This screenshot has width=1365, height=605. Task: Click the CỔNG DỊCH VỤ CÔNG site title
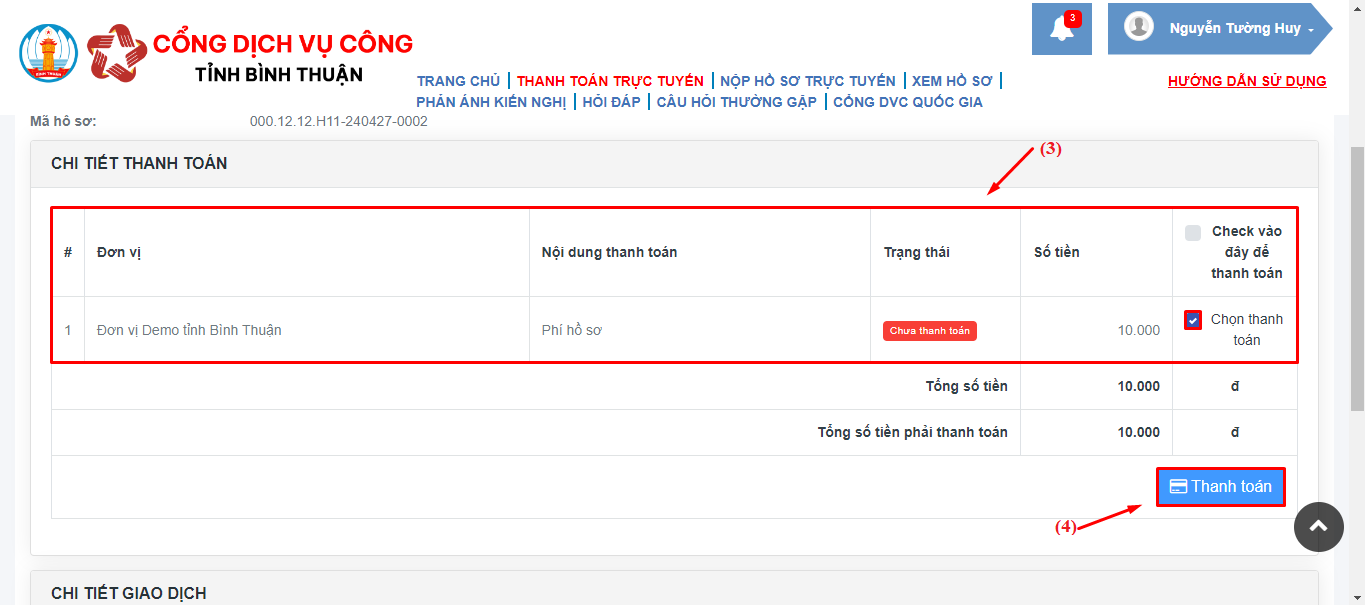283,44
